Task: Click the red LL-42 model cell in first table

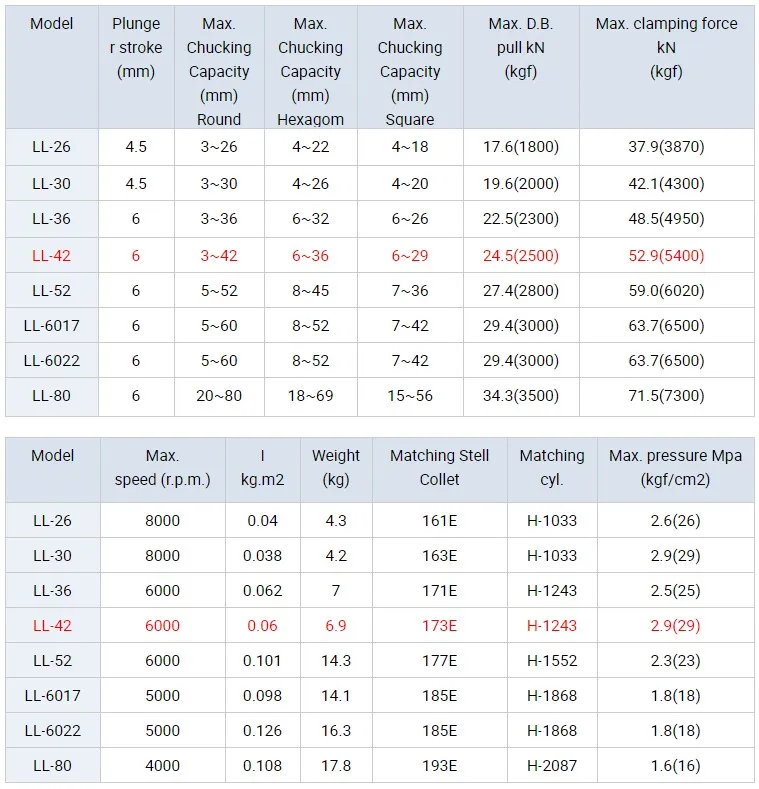Action: pos(51,256)
